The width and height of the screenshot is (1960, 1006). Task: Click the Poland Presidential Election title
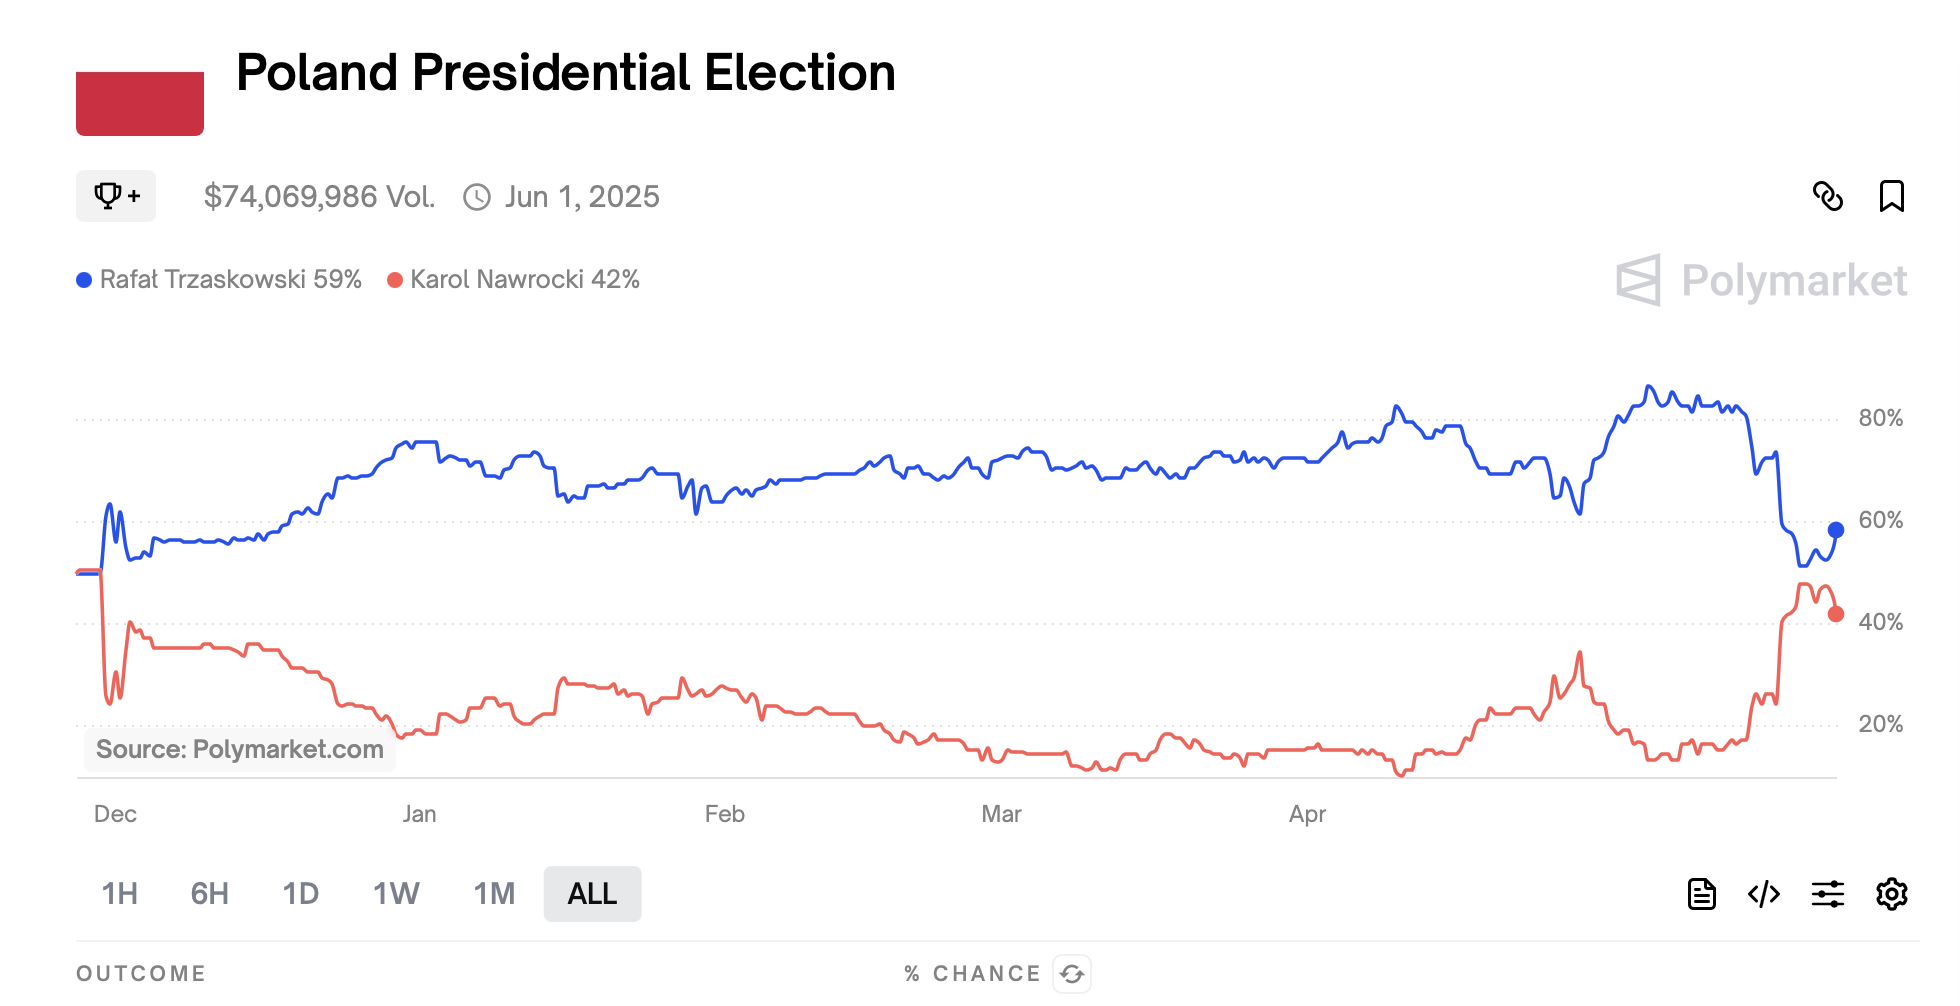[565, 73]
